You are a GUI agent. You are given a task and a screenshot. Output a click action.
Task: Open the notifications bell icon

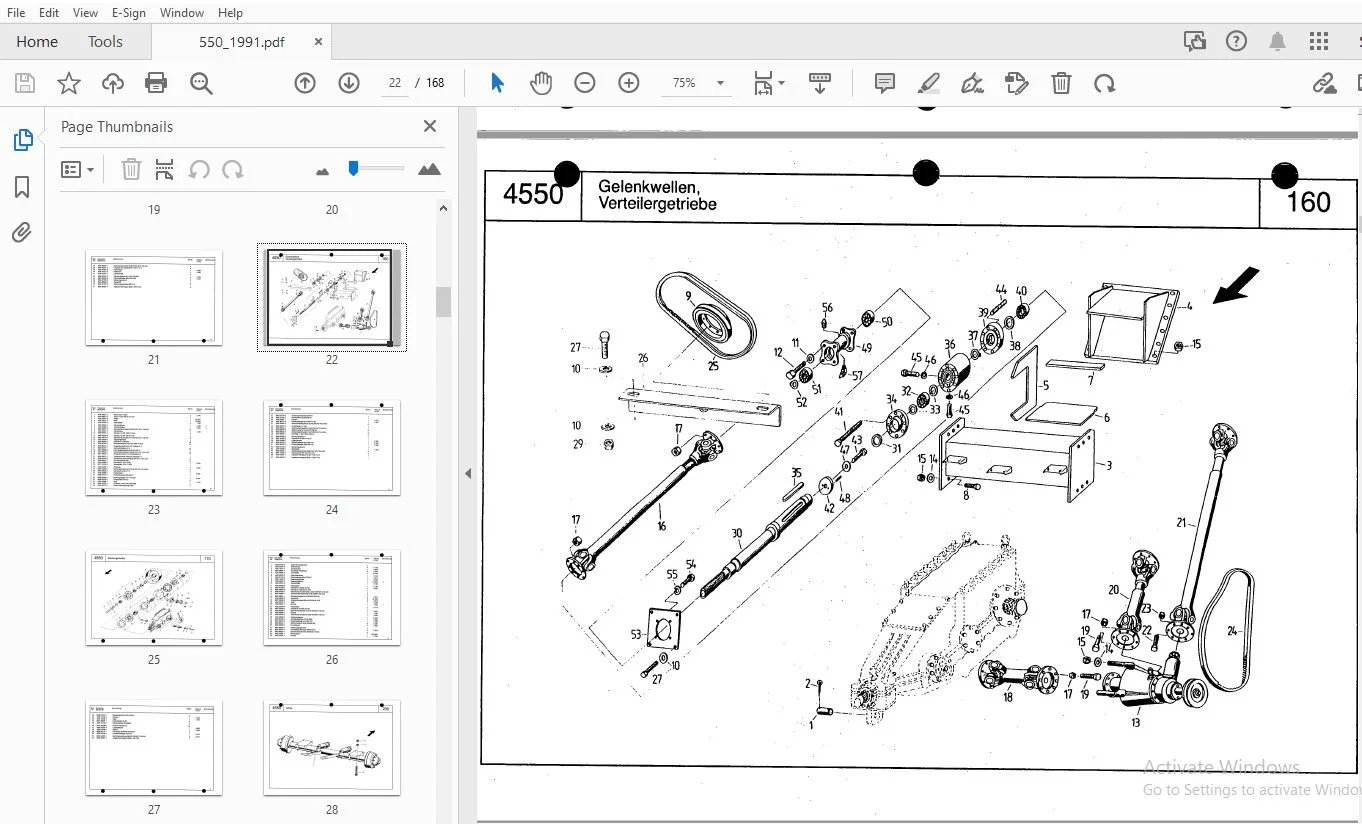(x=1278, y=41)
